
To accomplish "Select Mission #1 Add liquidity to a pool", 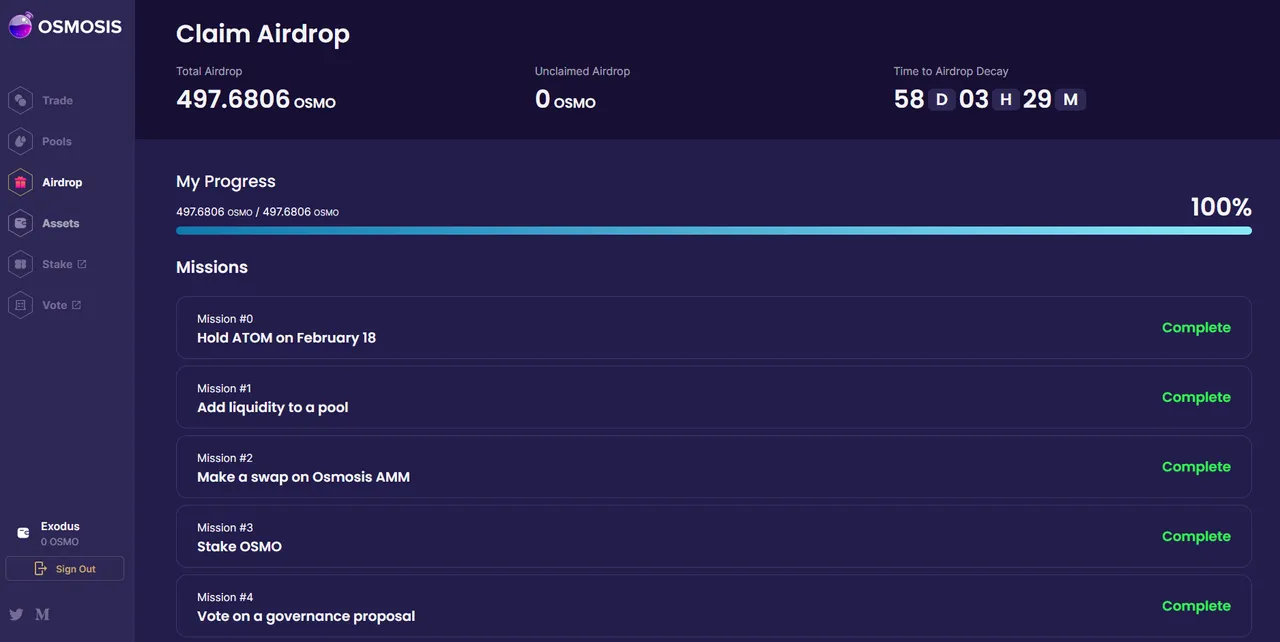I will (714, 397).
